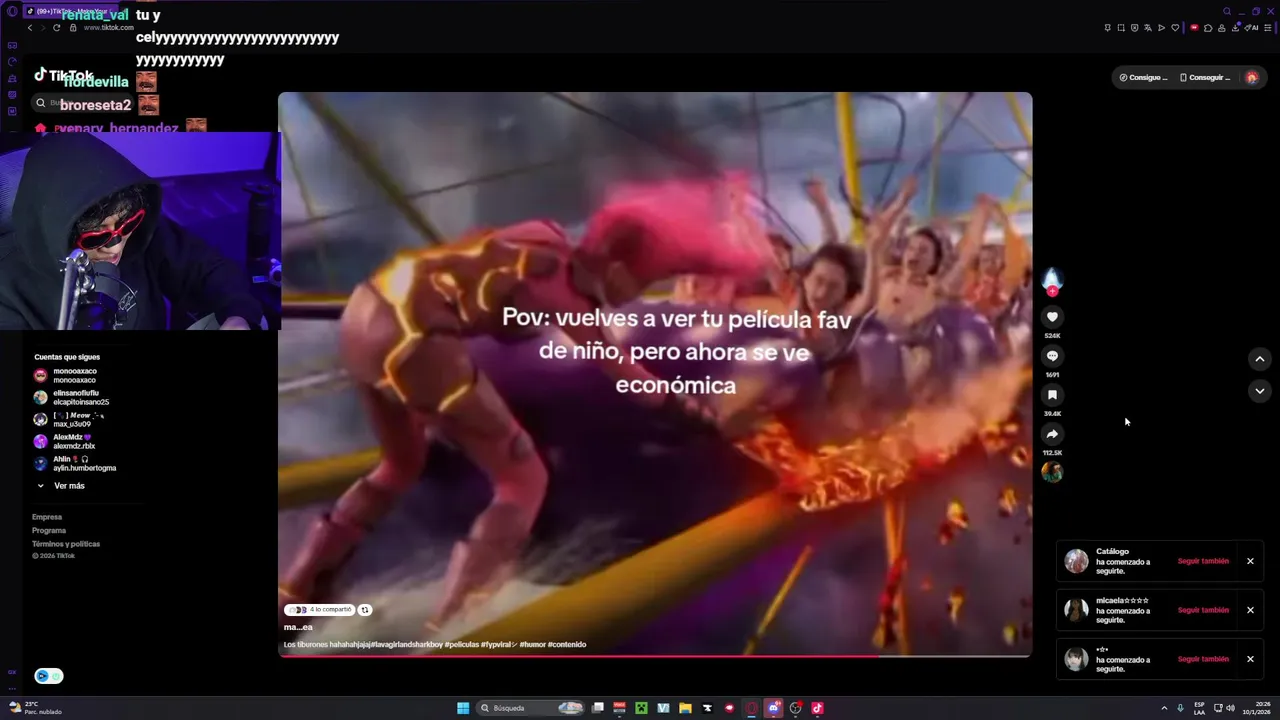Open the pinboard pin icon in the toolbar
1280x720 pixels.
1107,28
